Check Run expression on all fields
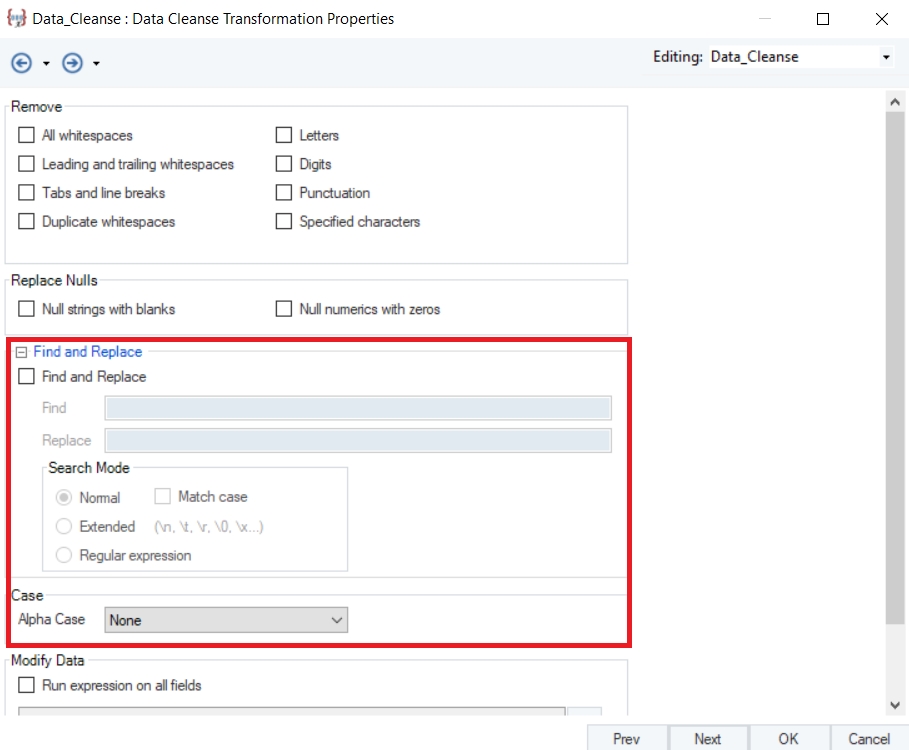 coord(27,685)
